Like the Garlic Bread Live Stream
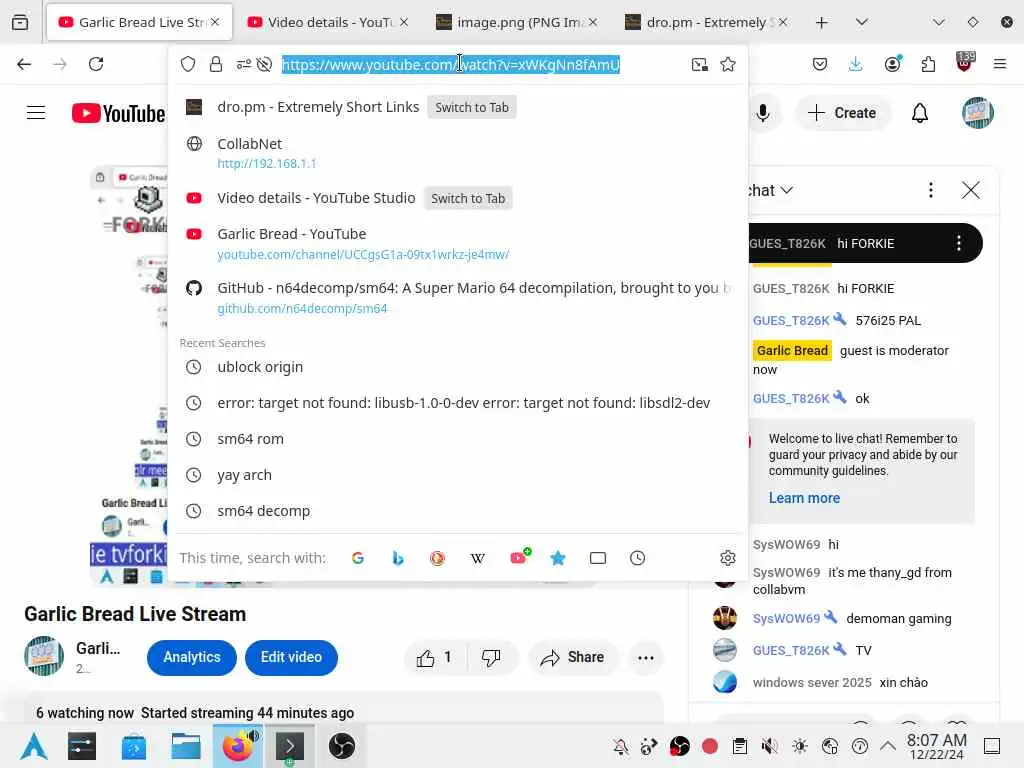 [435, 658]
